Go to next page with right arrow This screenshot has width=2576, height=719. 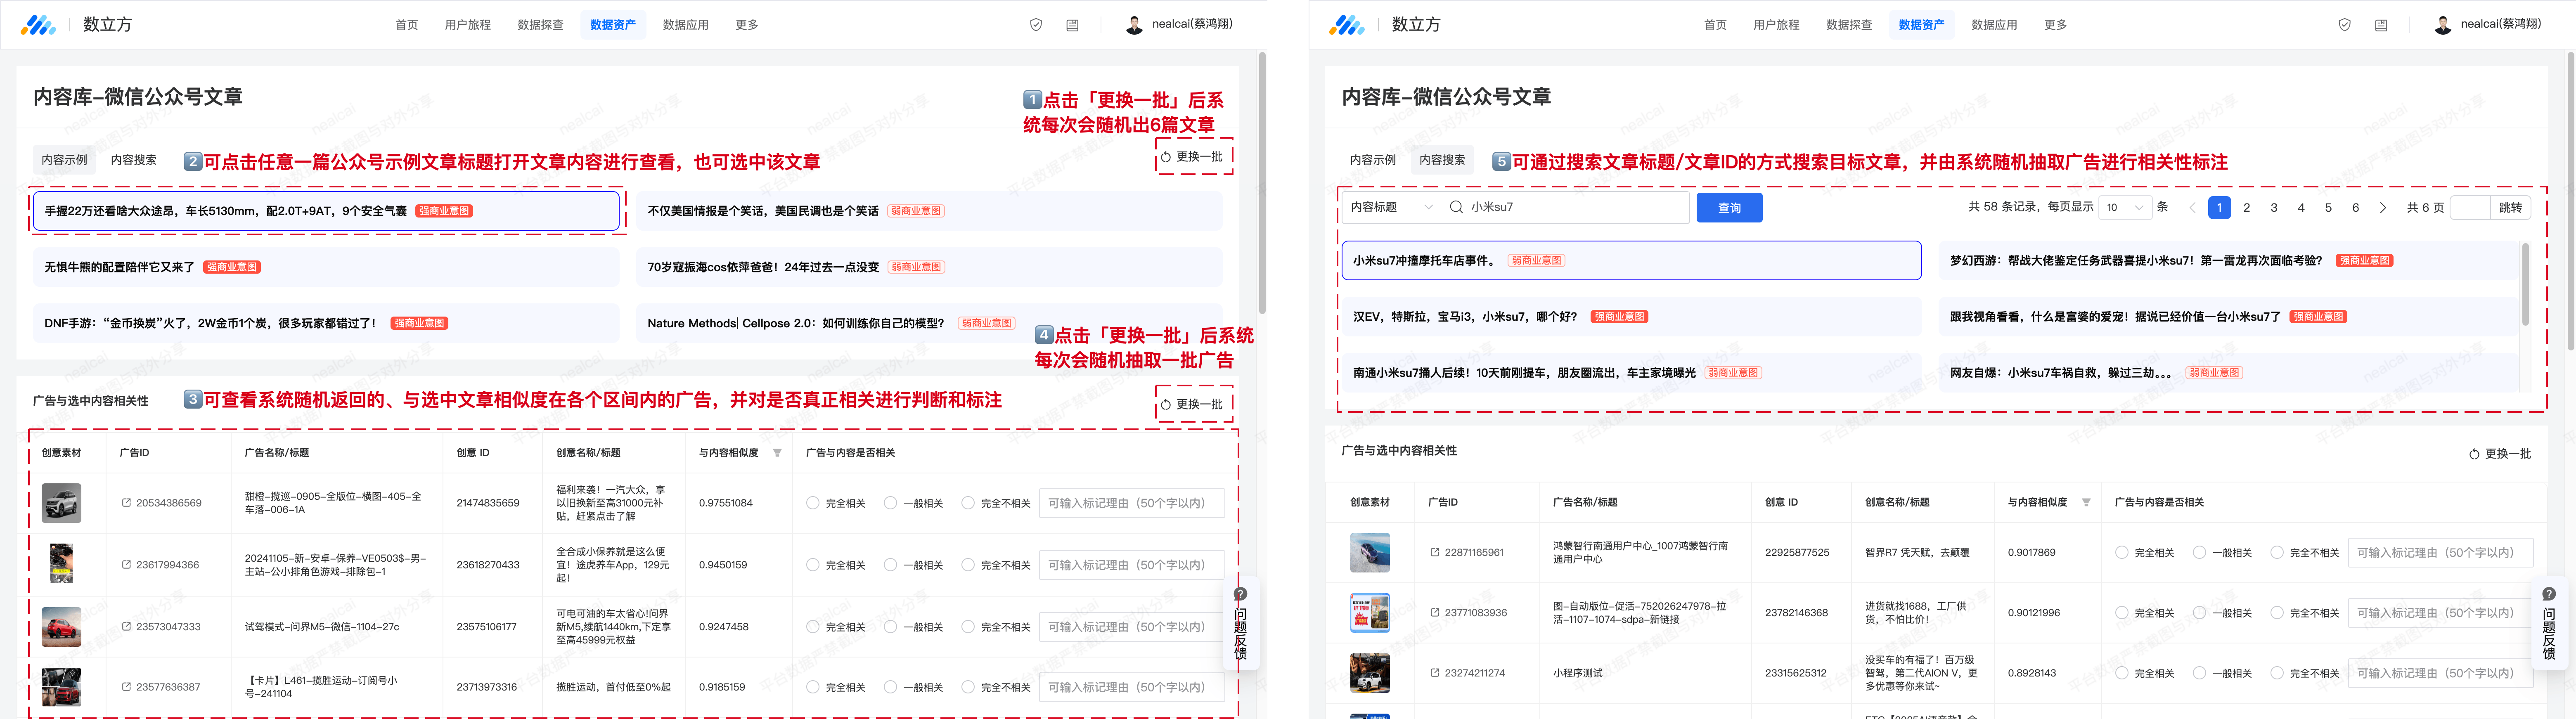2383,207
